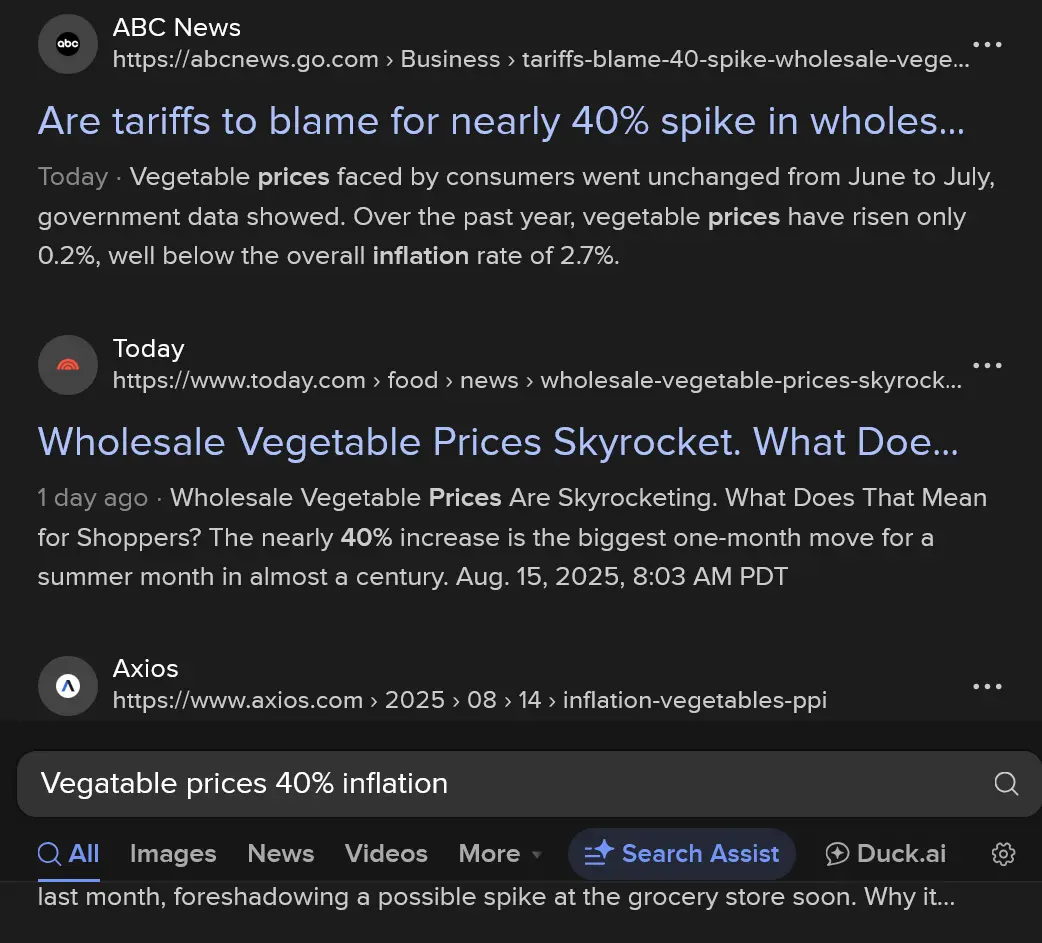Open the search settings gear icon
This screenshot has height=943, width=1042.
pos(1003,854)
